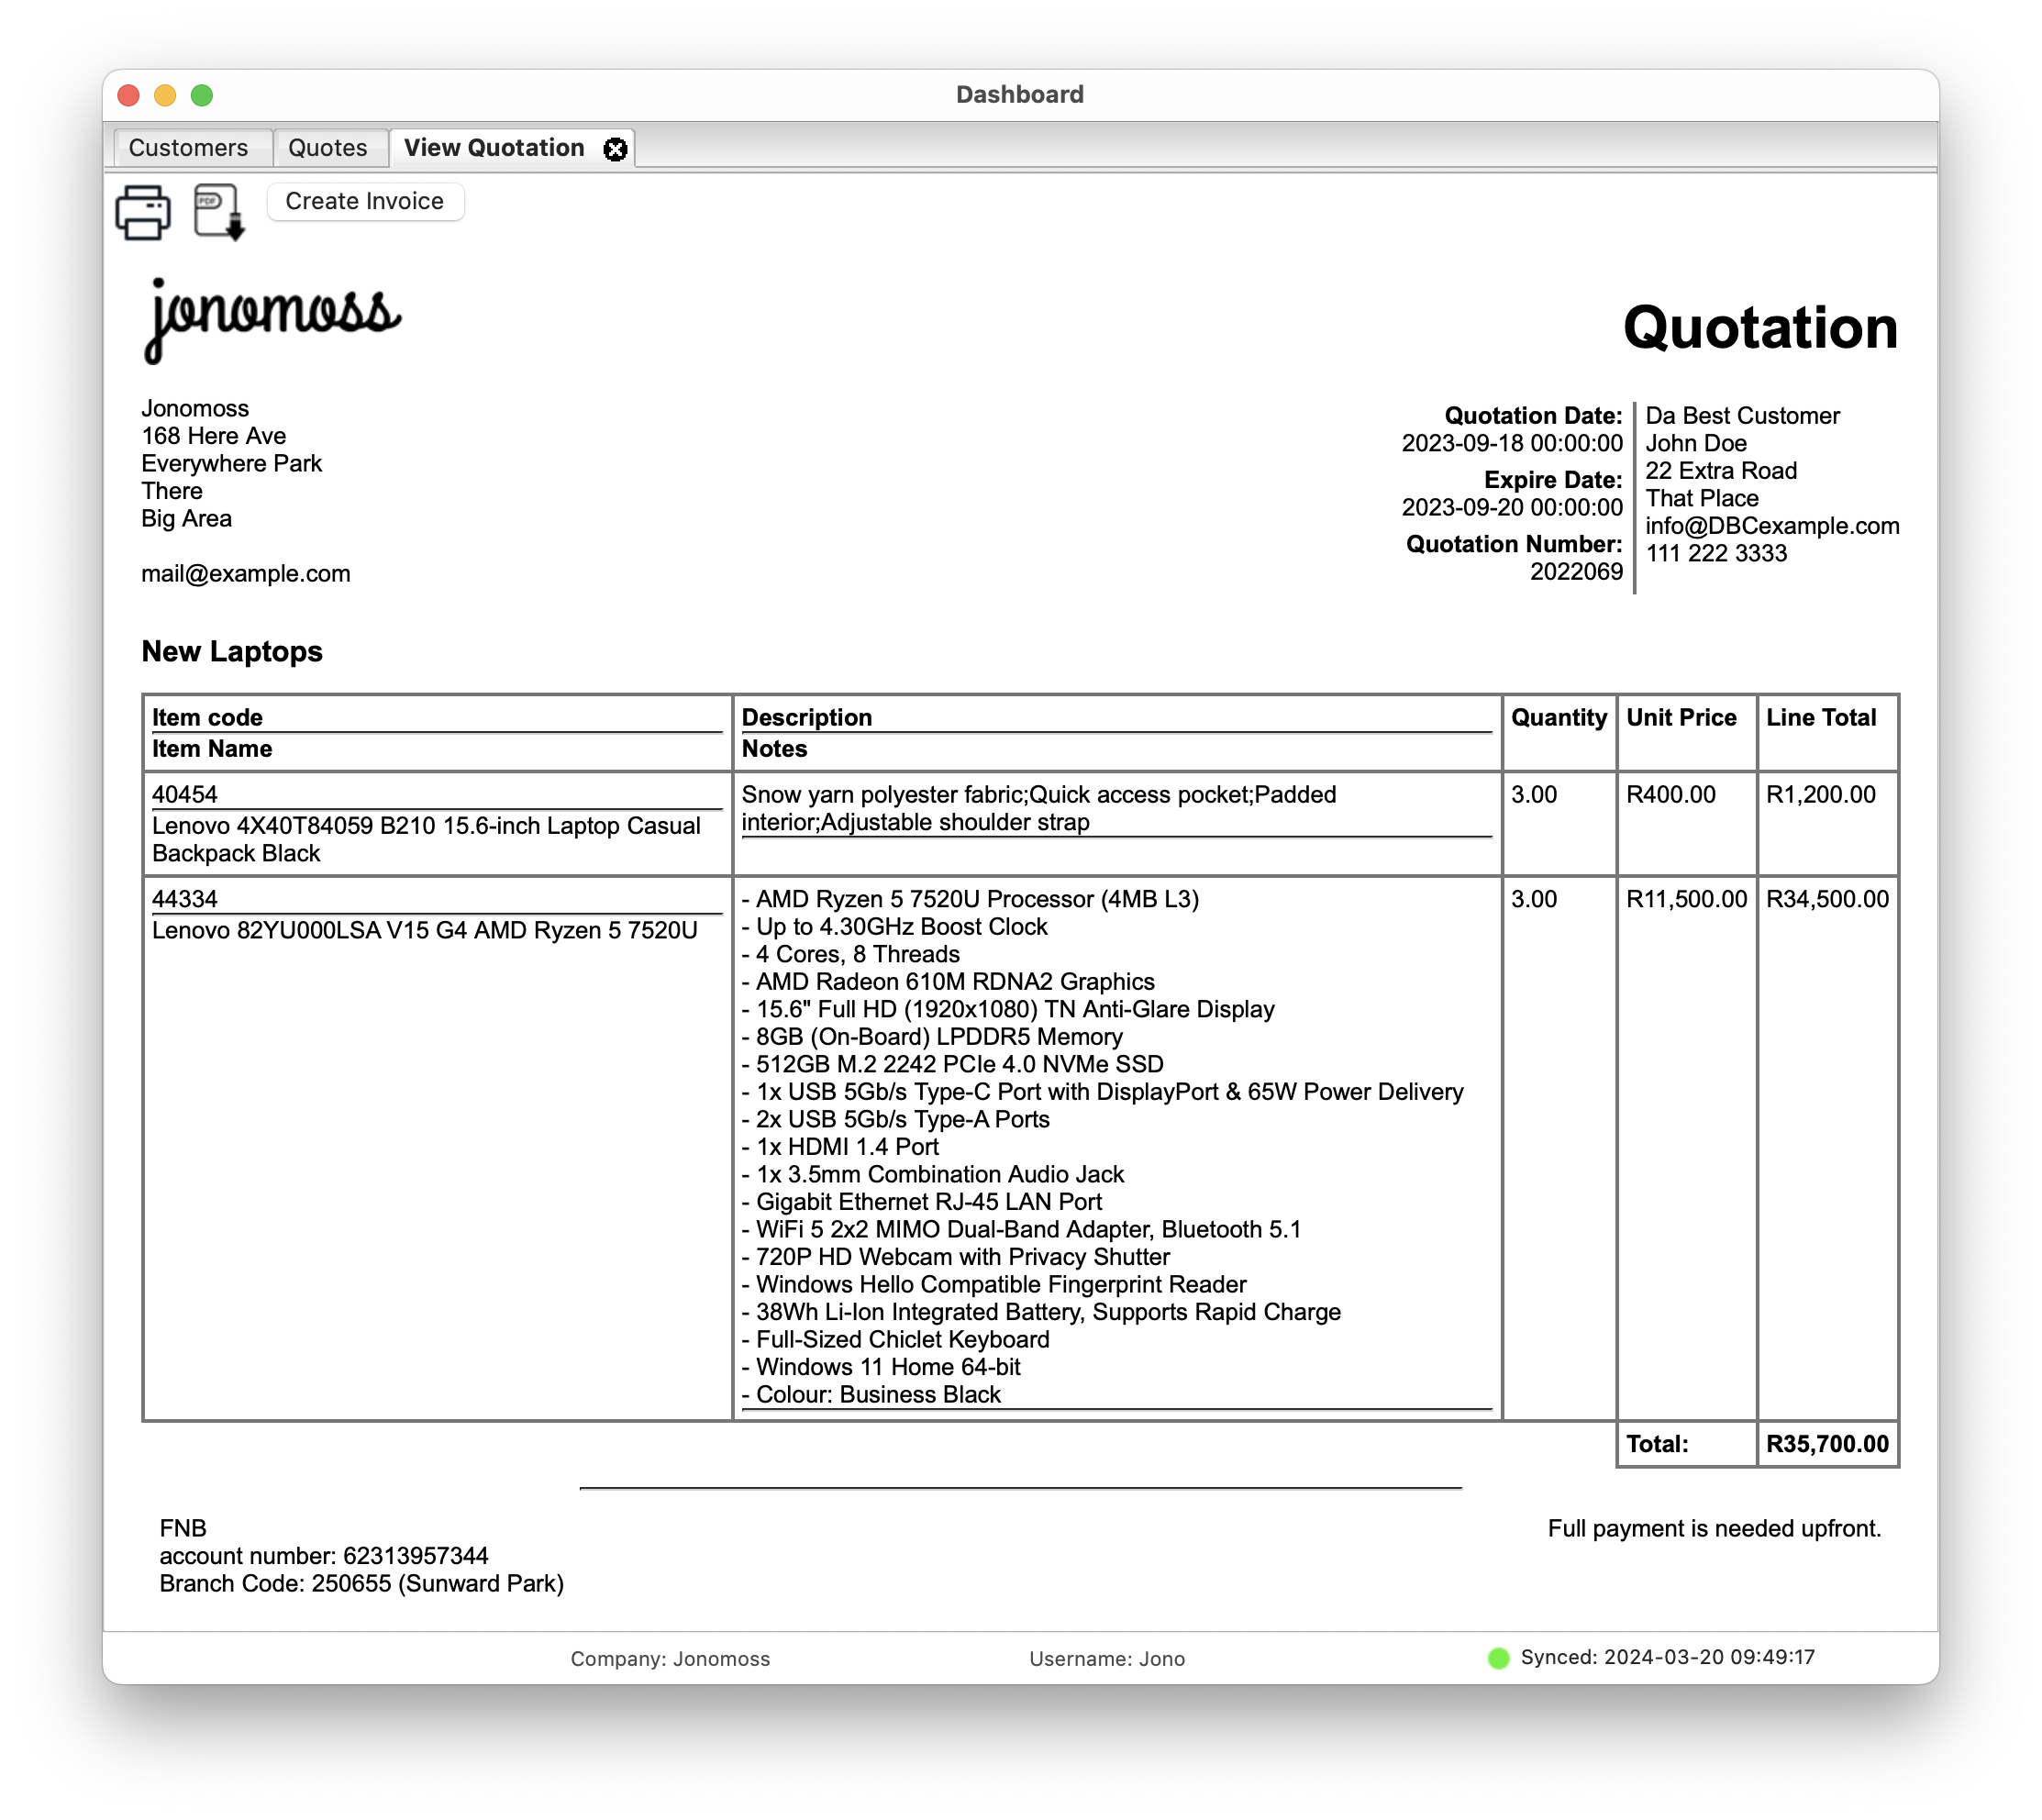2042x1820 pixels.
Task: Open the Quotes tab
Action: tap(328, 148)
